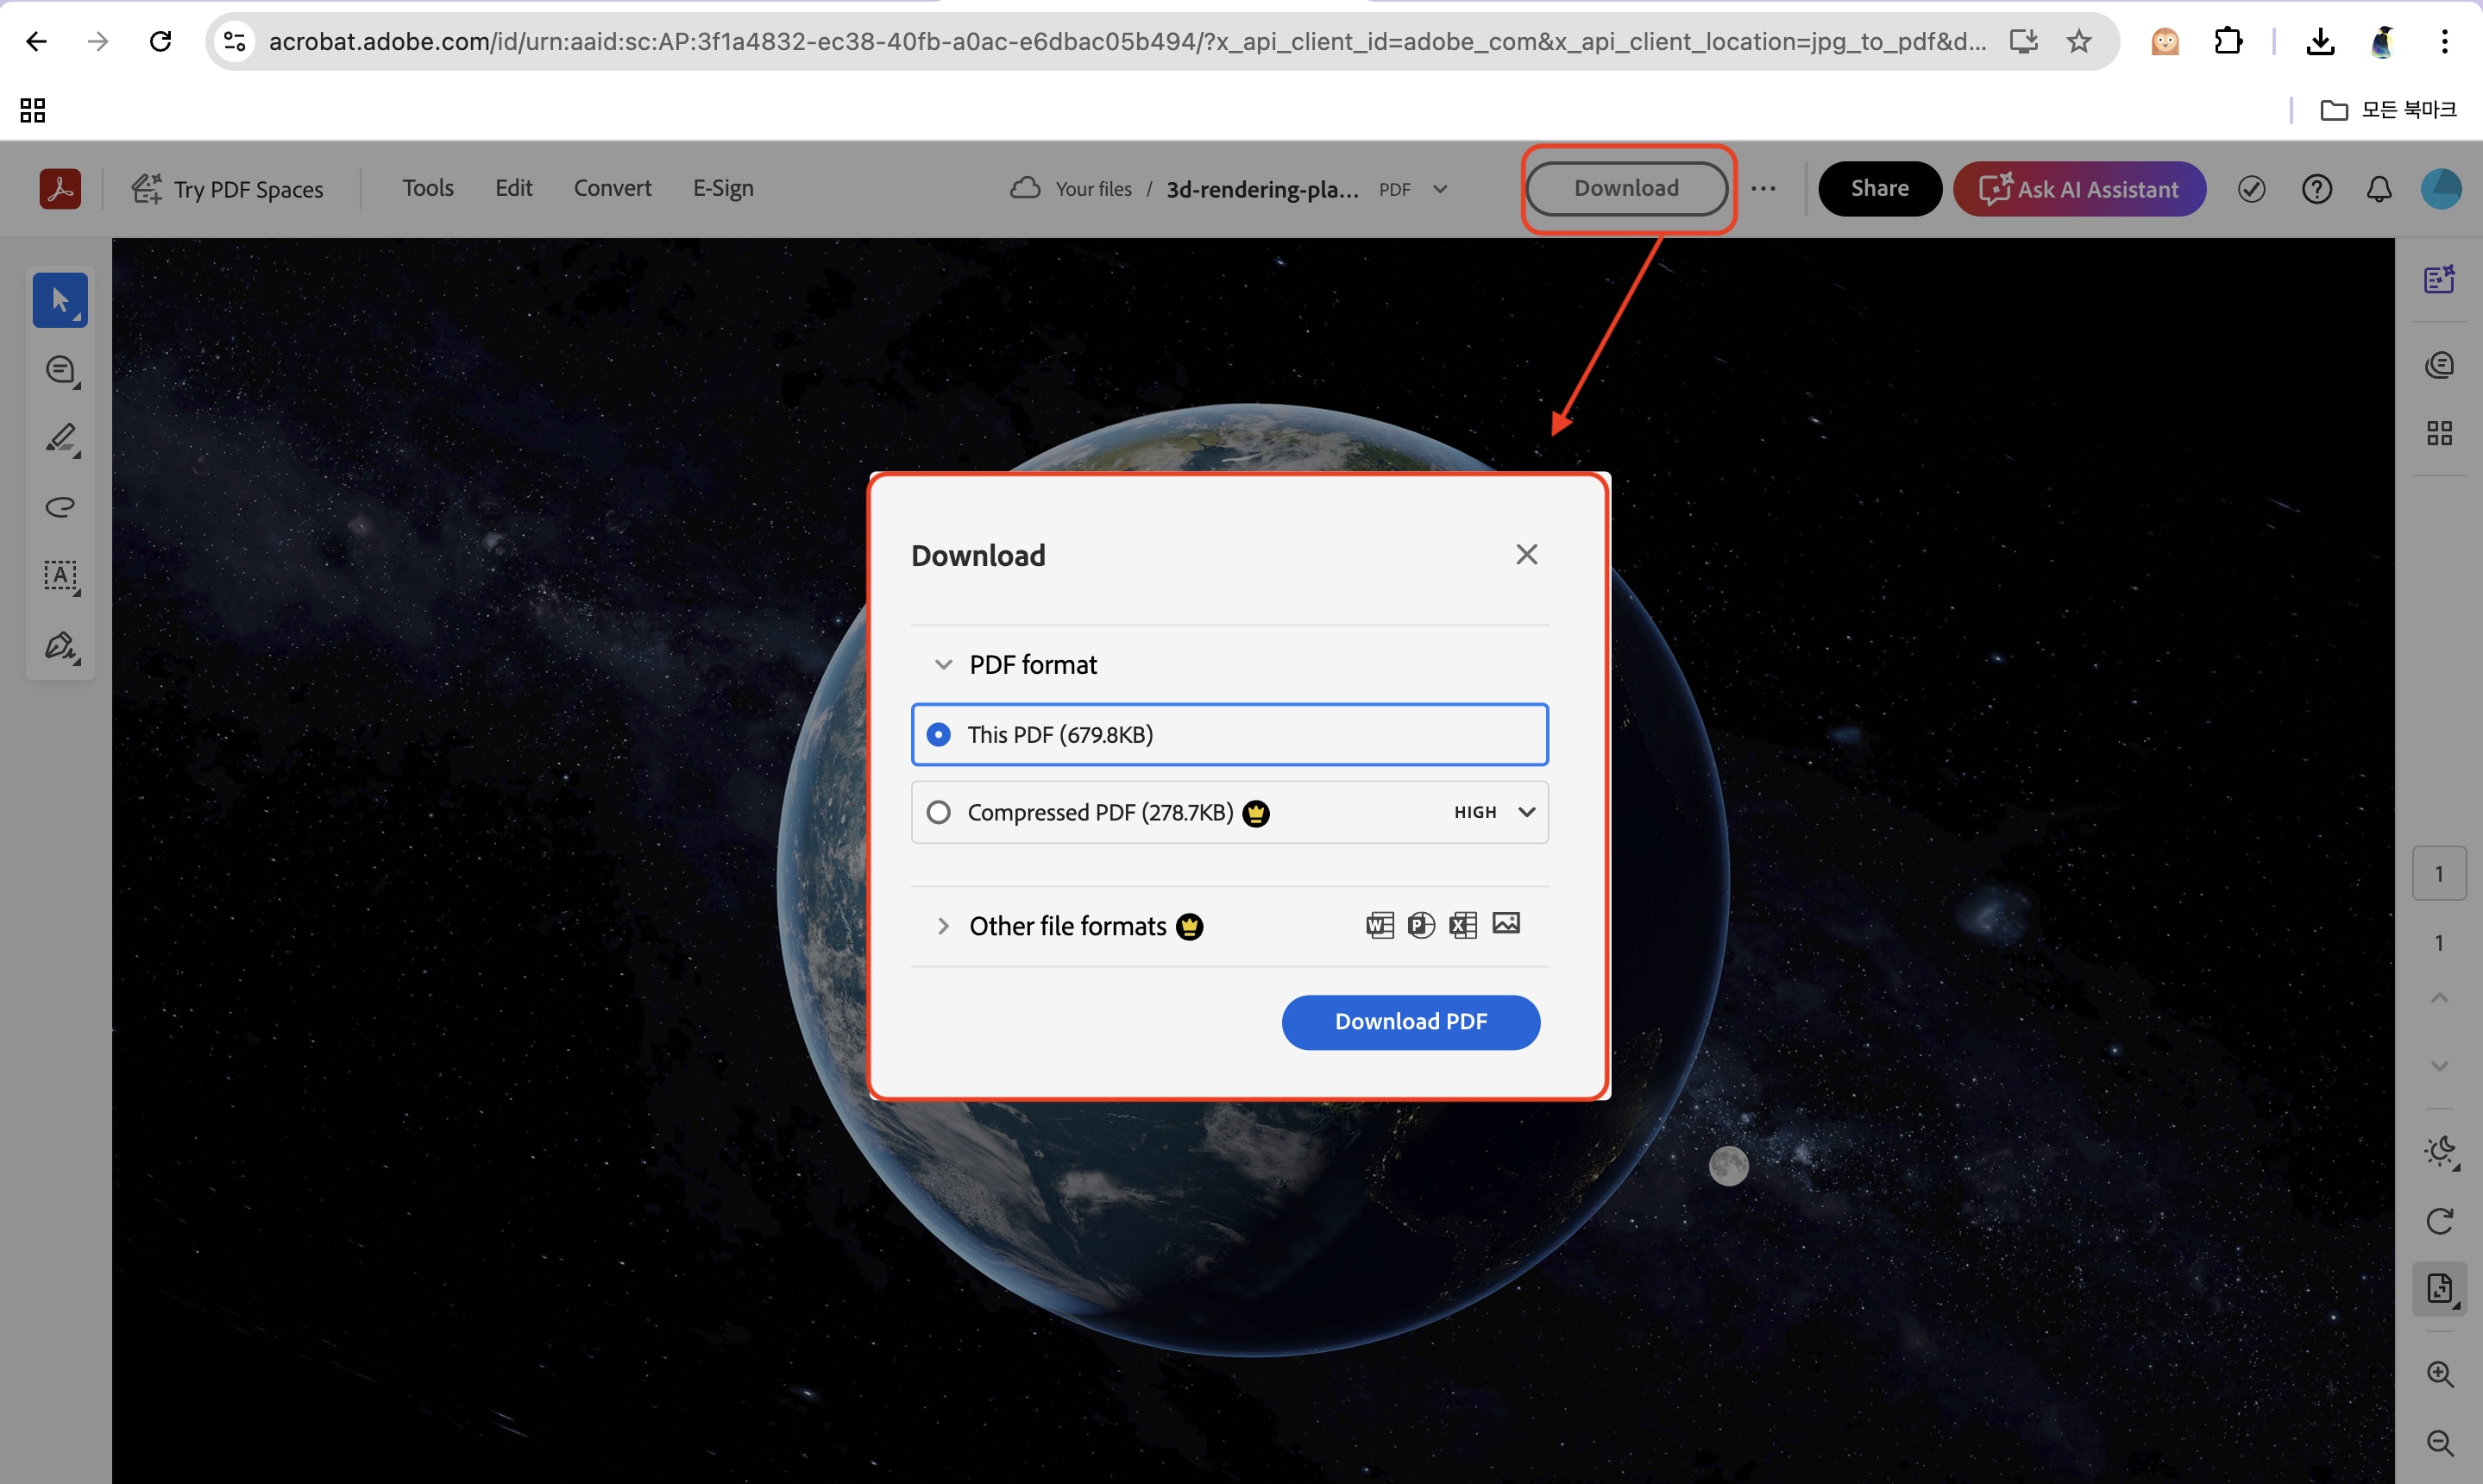Open the help question mark icon
The image size is (2483, 1484).
2316,189
